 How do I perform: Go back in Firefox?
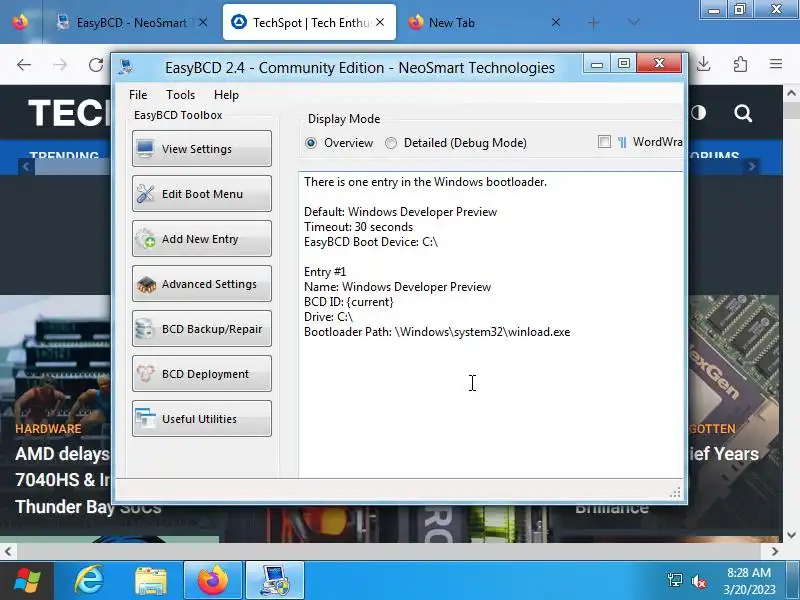24,64
